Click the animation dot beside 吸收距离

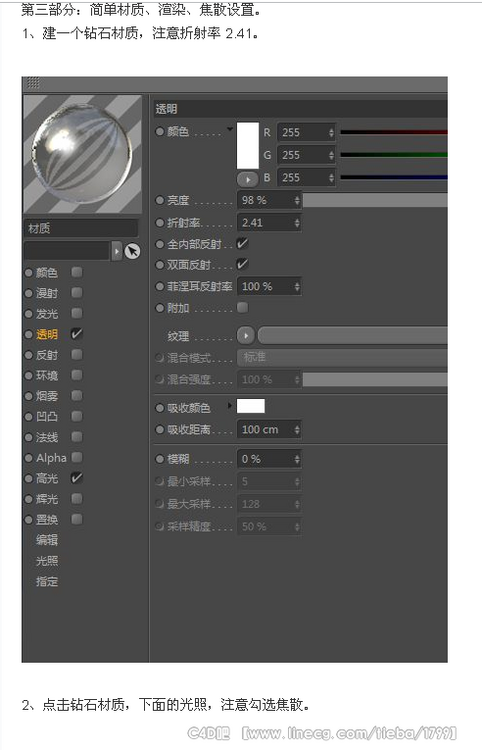pyautogui.click(x=160, y=430)
